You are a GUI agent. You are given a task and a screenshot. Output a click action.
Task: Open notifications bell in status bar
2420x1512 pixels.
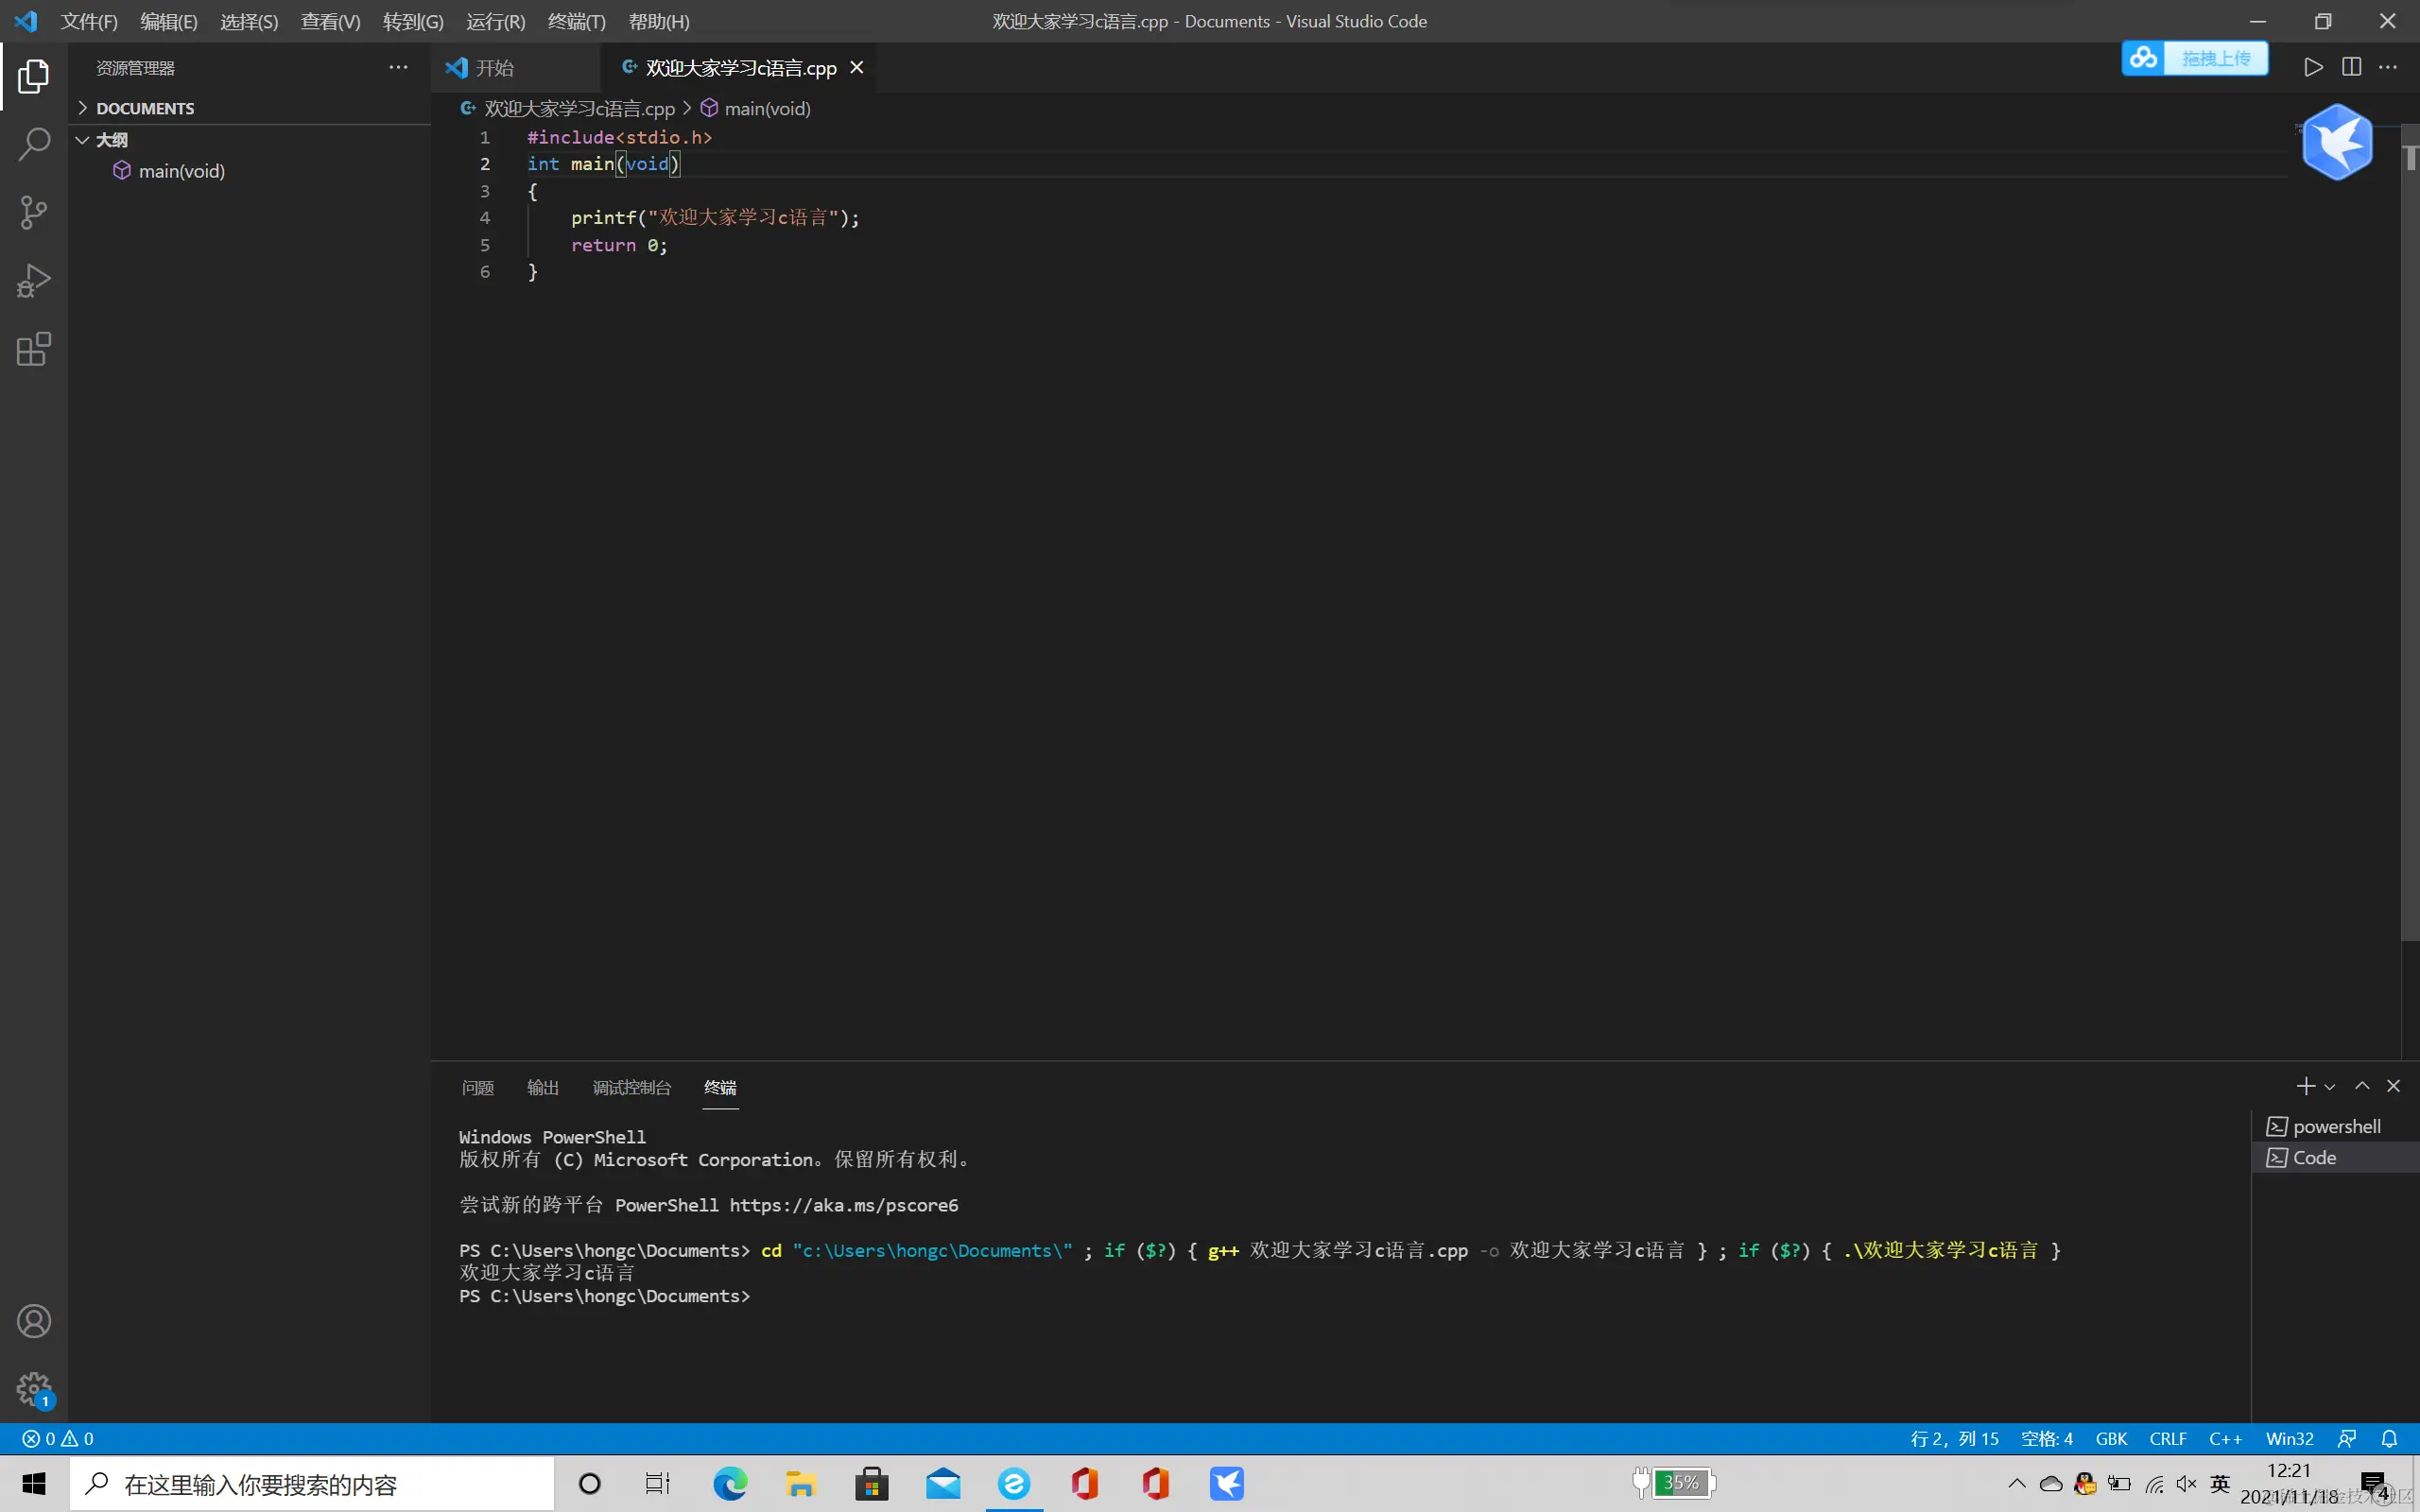(2389, 1438)
